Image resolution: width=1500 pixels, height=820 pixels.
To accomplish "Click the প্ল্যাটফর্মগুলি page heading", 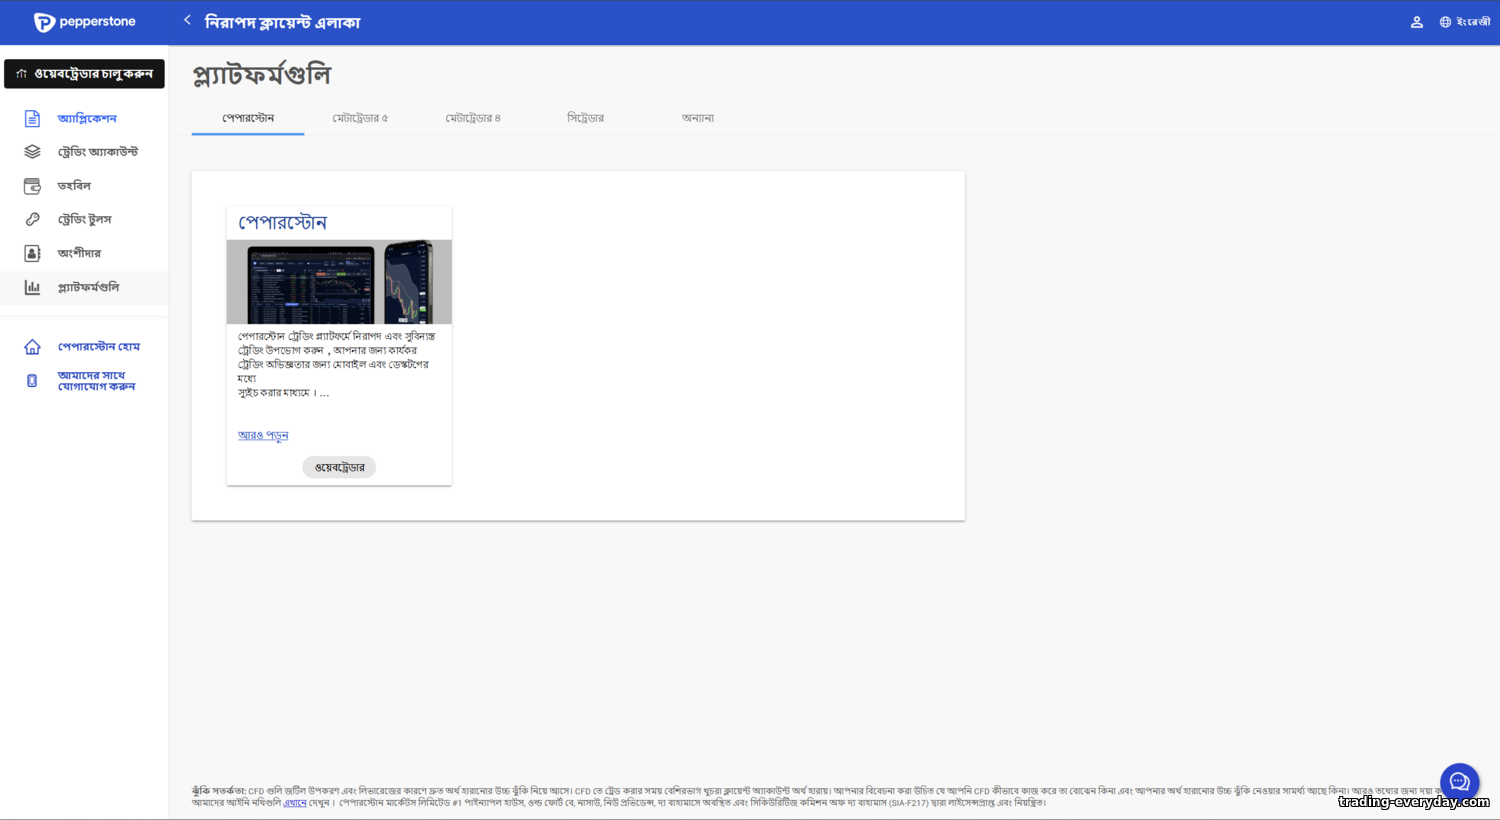I will 261,75.
